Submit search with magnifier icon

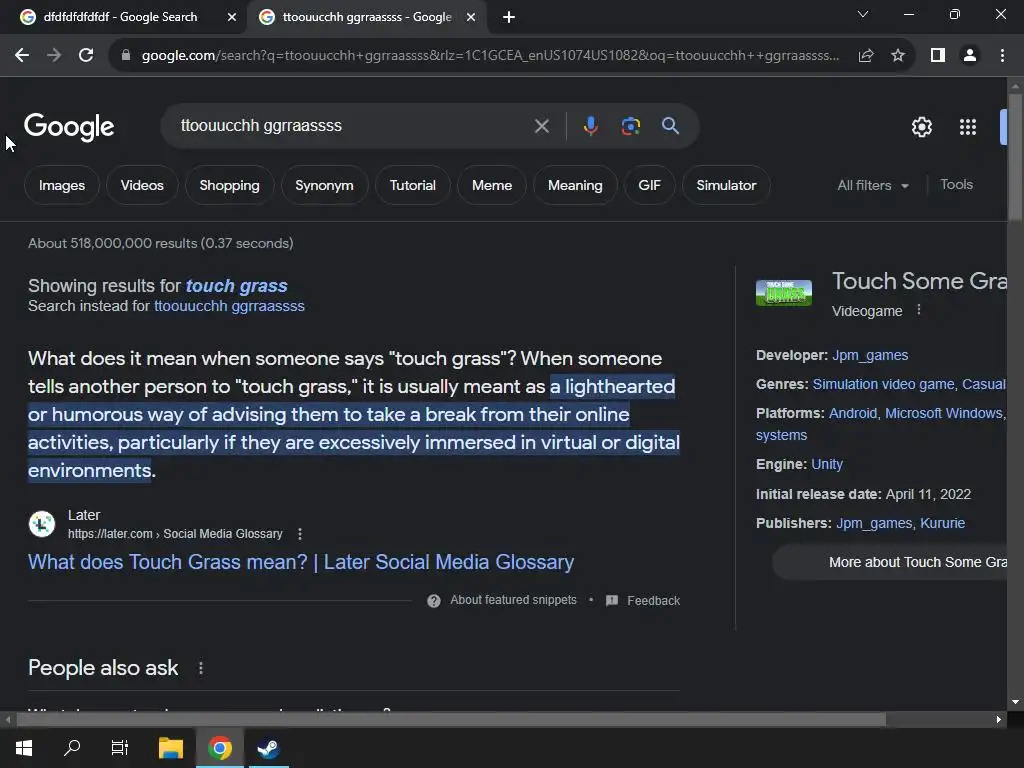(x=670, y=126)
